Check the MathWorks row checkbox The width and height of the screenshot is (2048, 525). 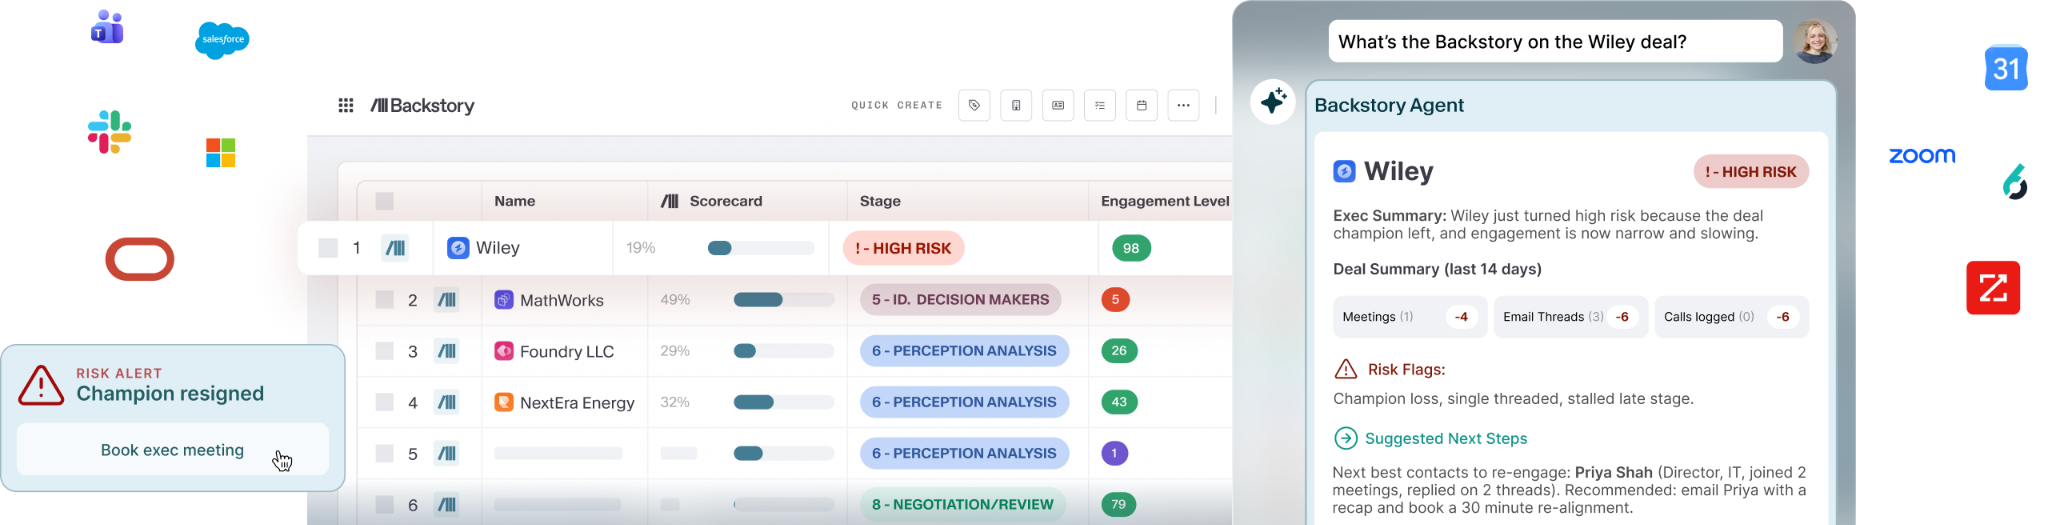pos(384,299)
